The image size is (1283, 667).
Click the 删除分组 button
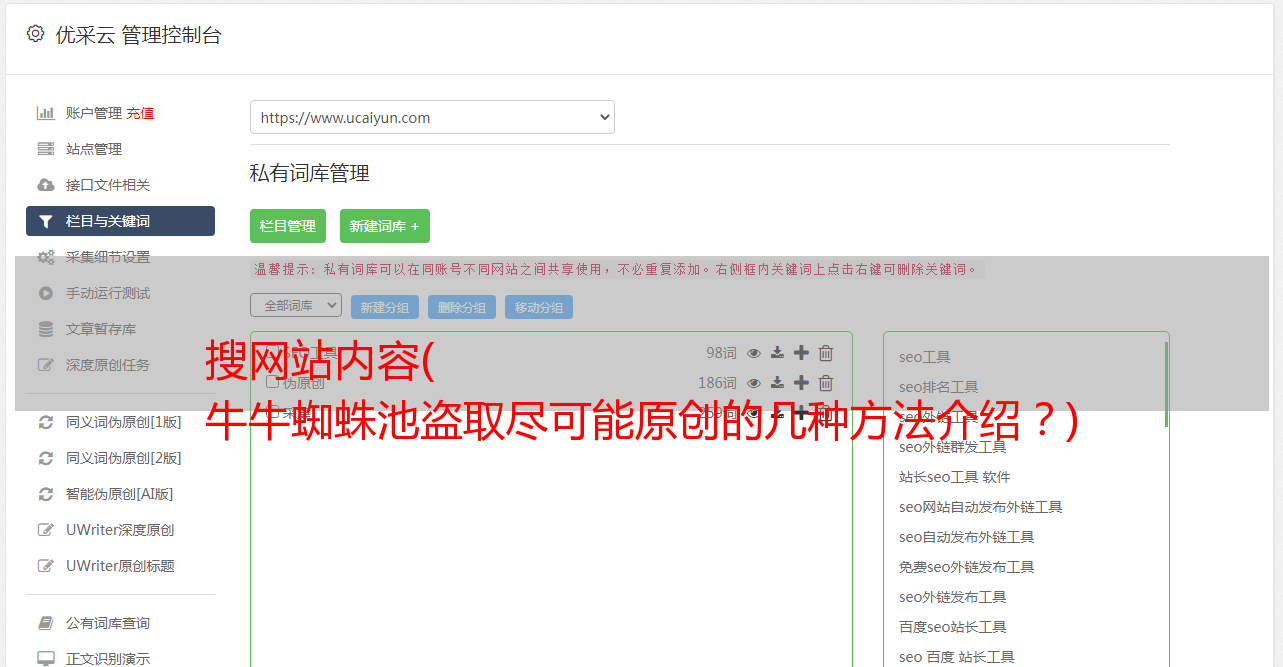click(462, 307)
